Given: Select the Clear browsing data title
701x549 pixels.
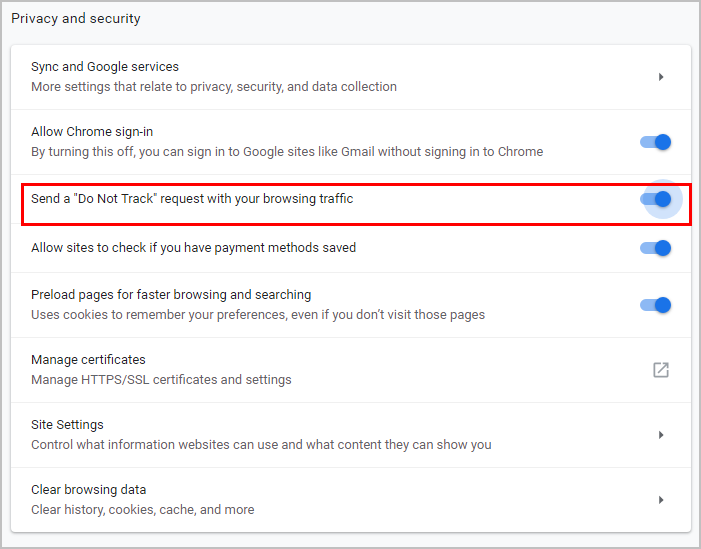Looking at the screenshot, I should (x=89, y=490).
